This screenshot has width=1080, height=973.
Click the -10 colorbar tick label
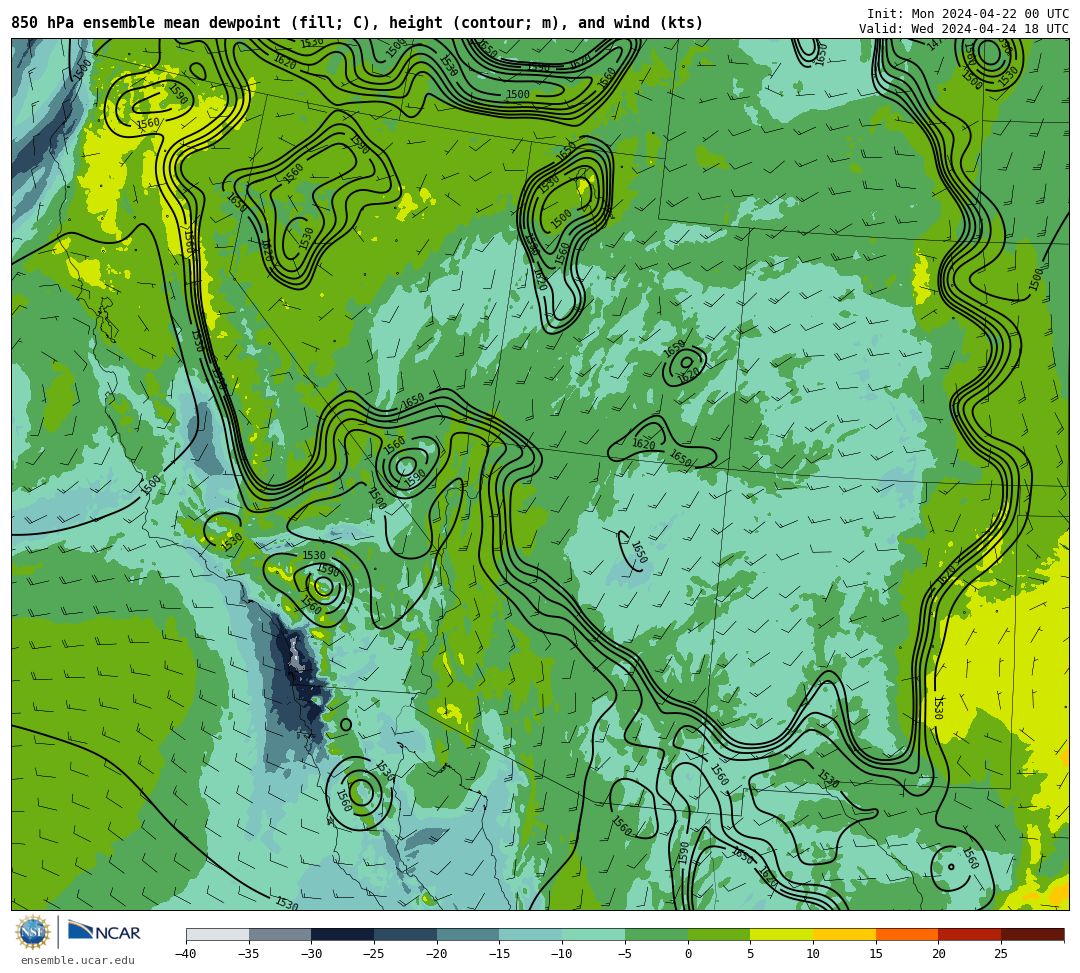(562, 954)
